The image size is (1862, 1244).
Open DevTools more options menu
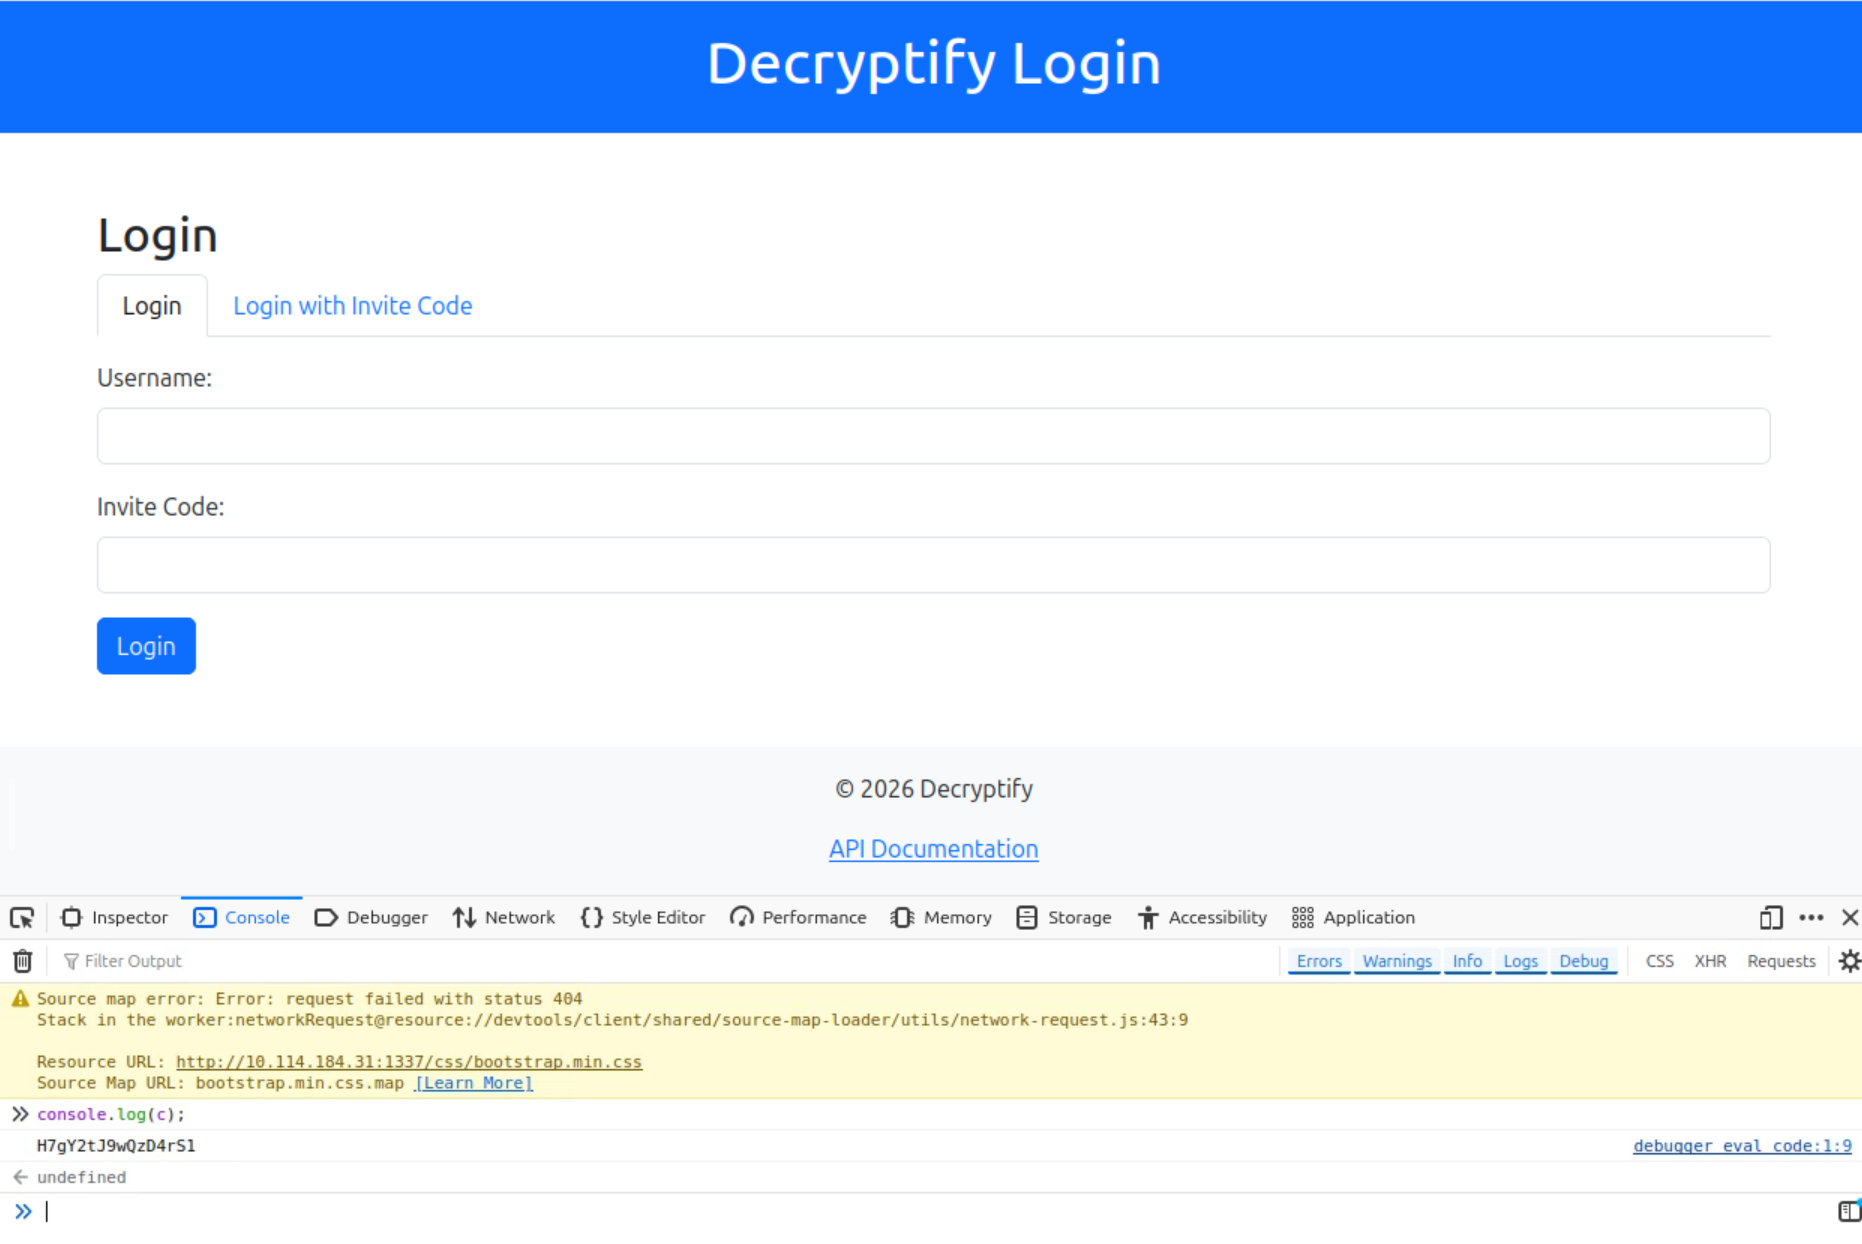[x=1811, y=918]
